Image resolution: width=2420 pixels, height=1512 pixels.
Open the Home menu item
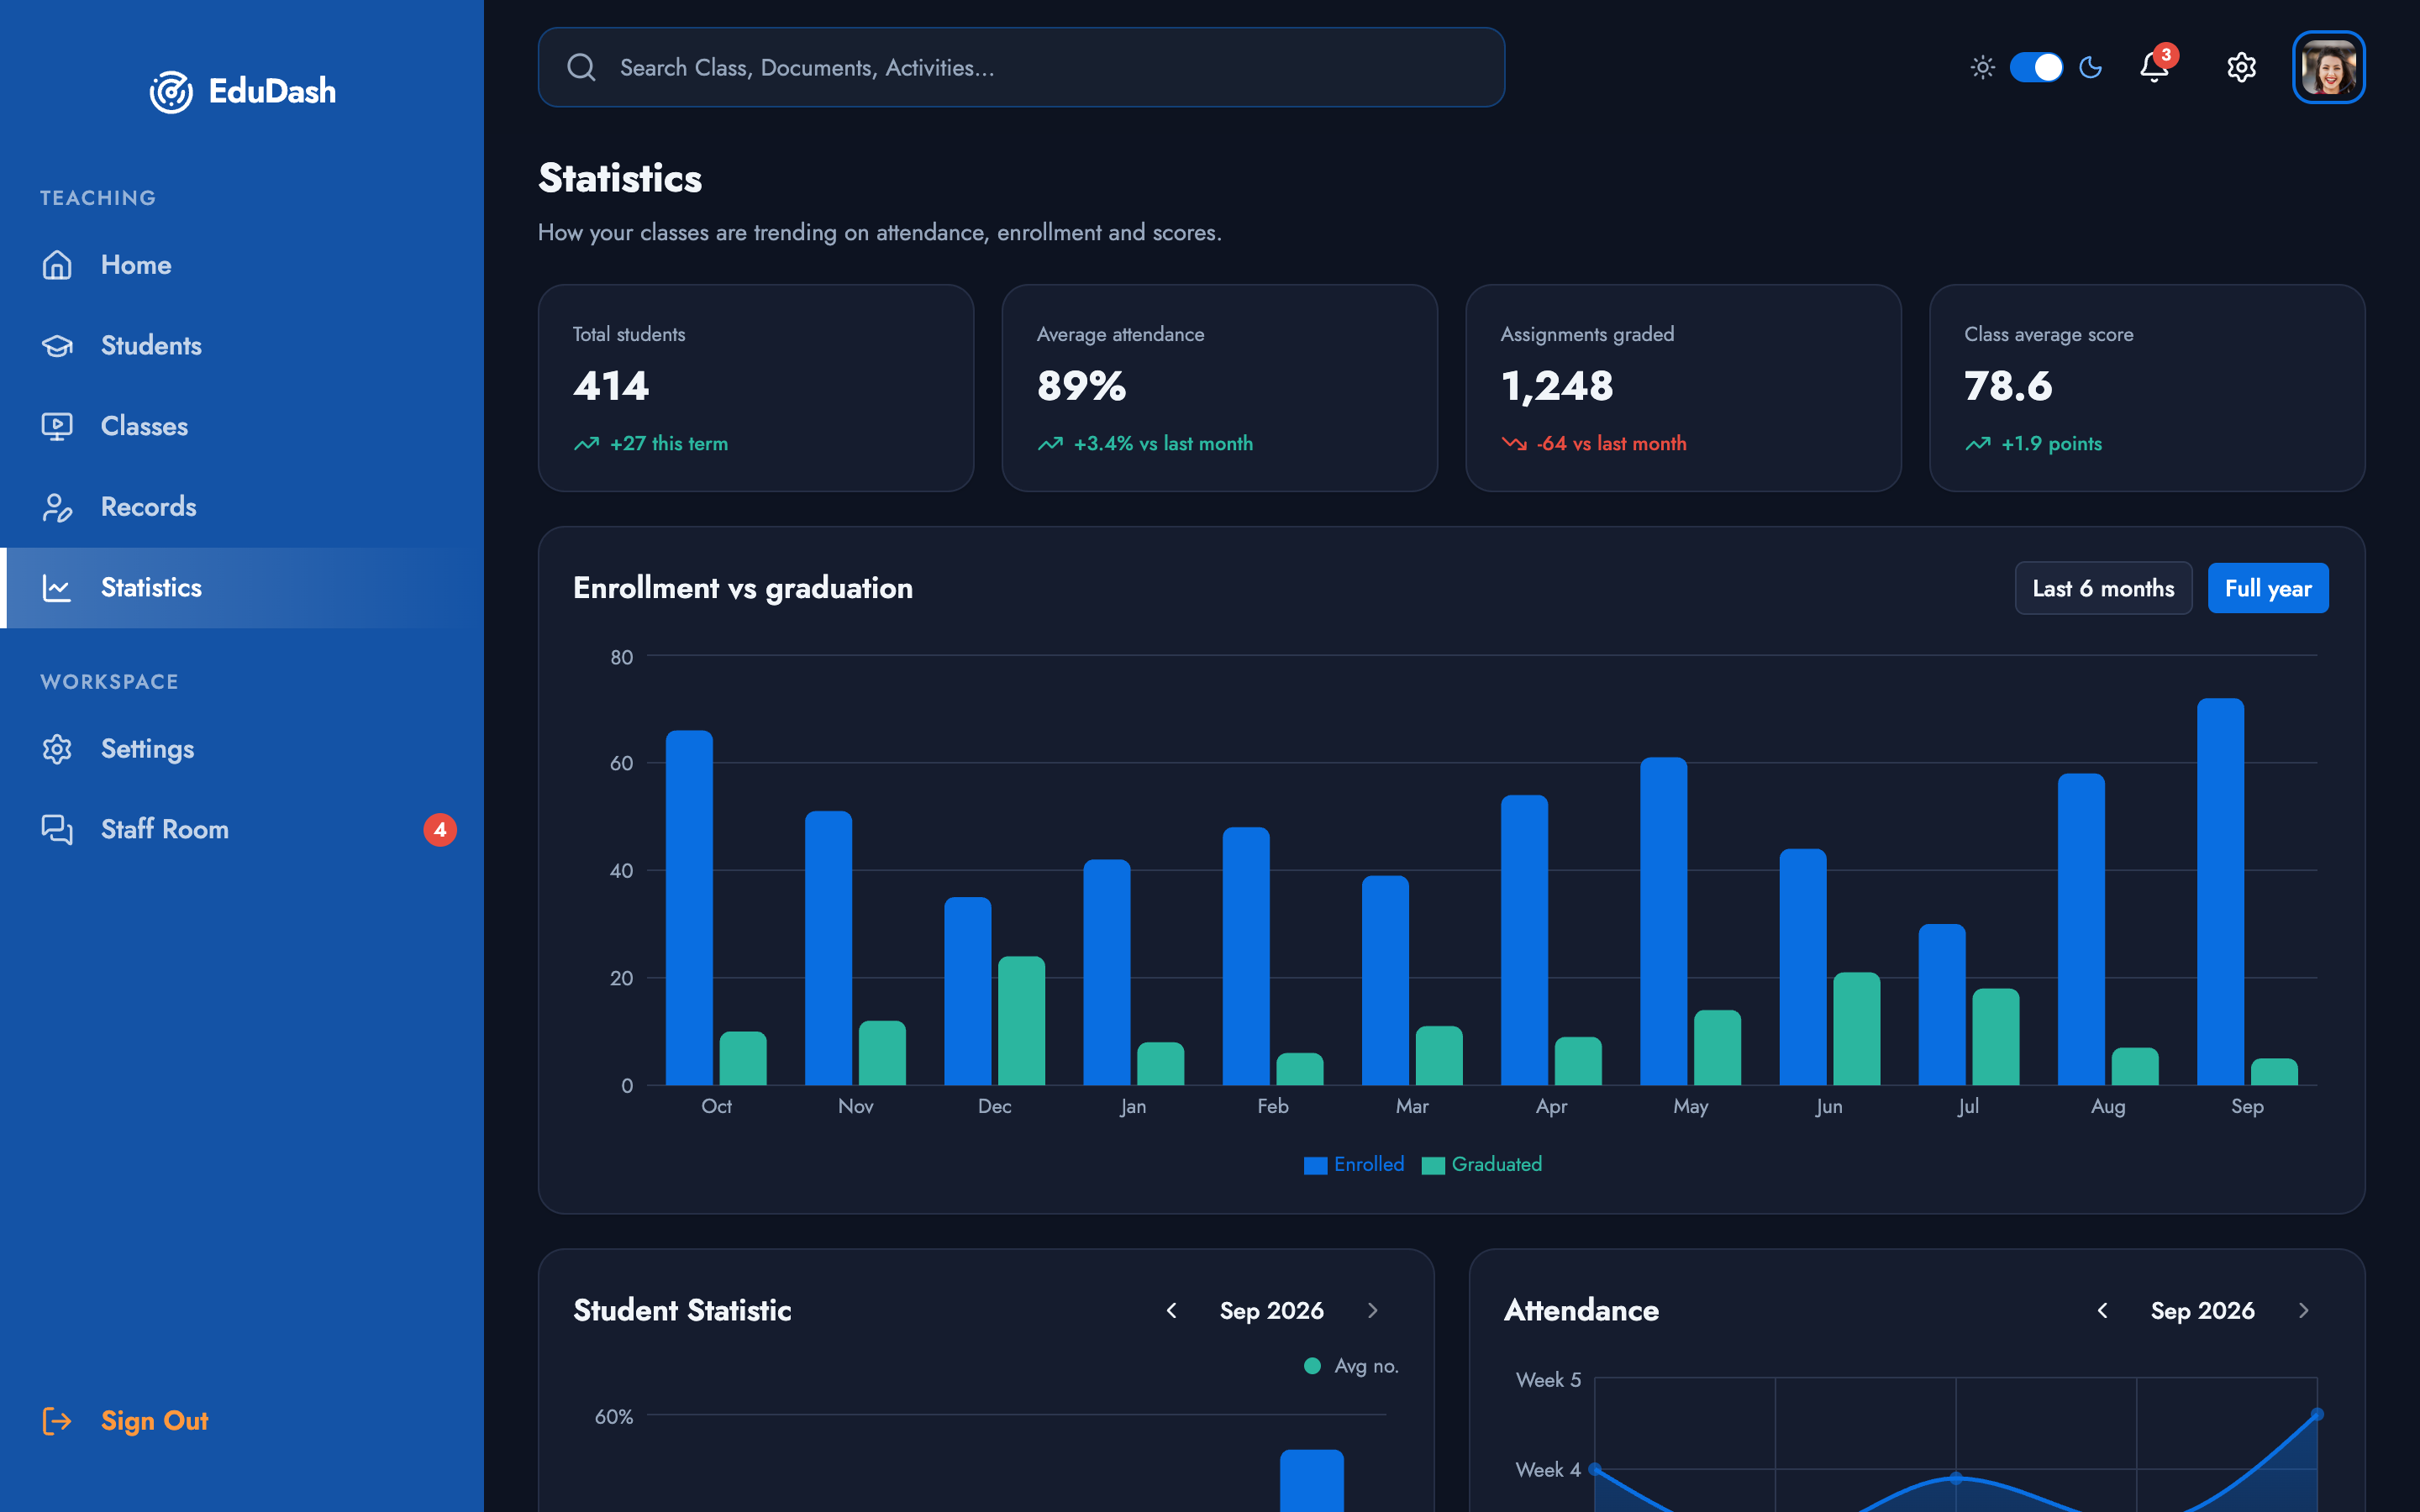click(x=242, y=265)
